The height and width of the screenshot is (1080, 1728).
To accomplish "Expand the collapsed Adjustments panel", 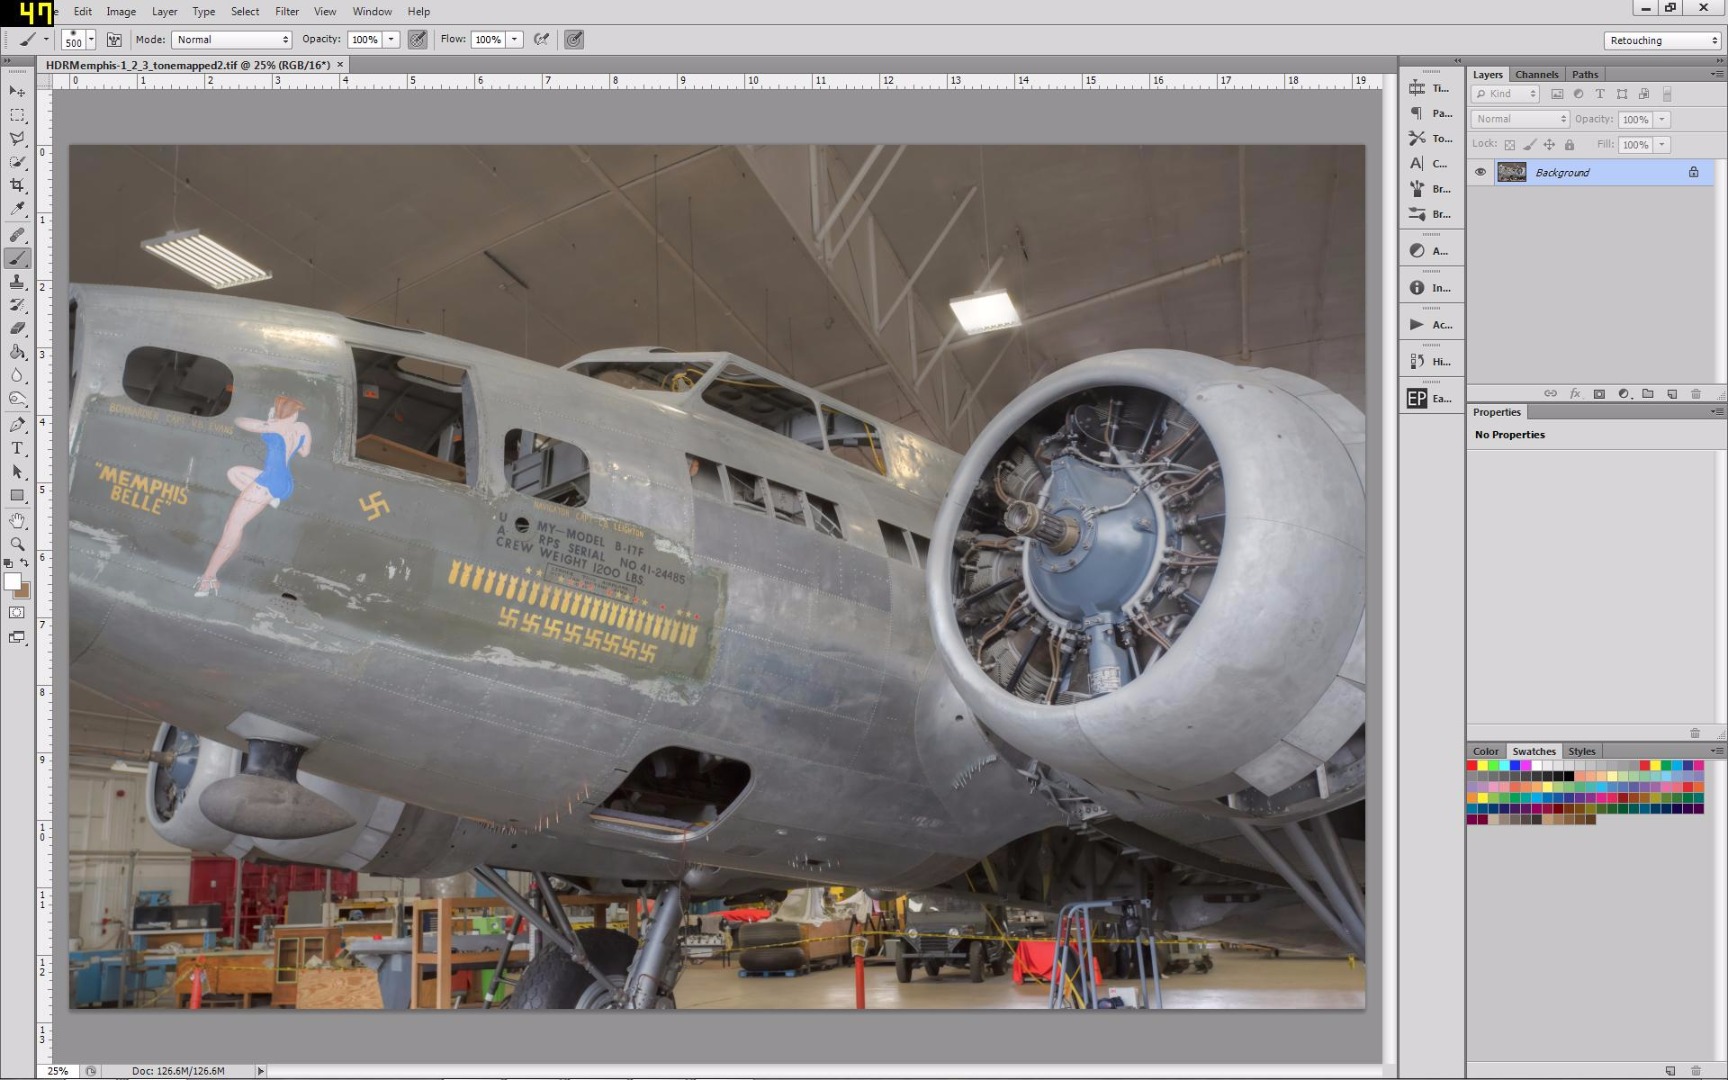I will tap(1430, 250).
